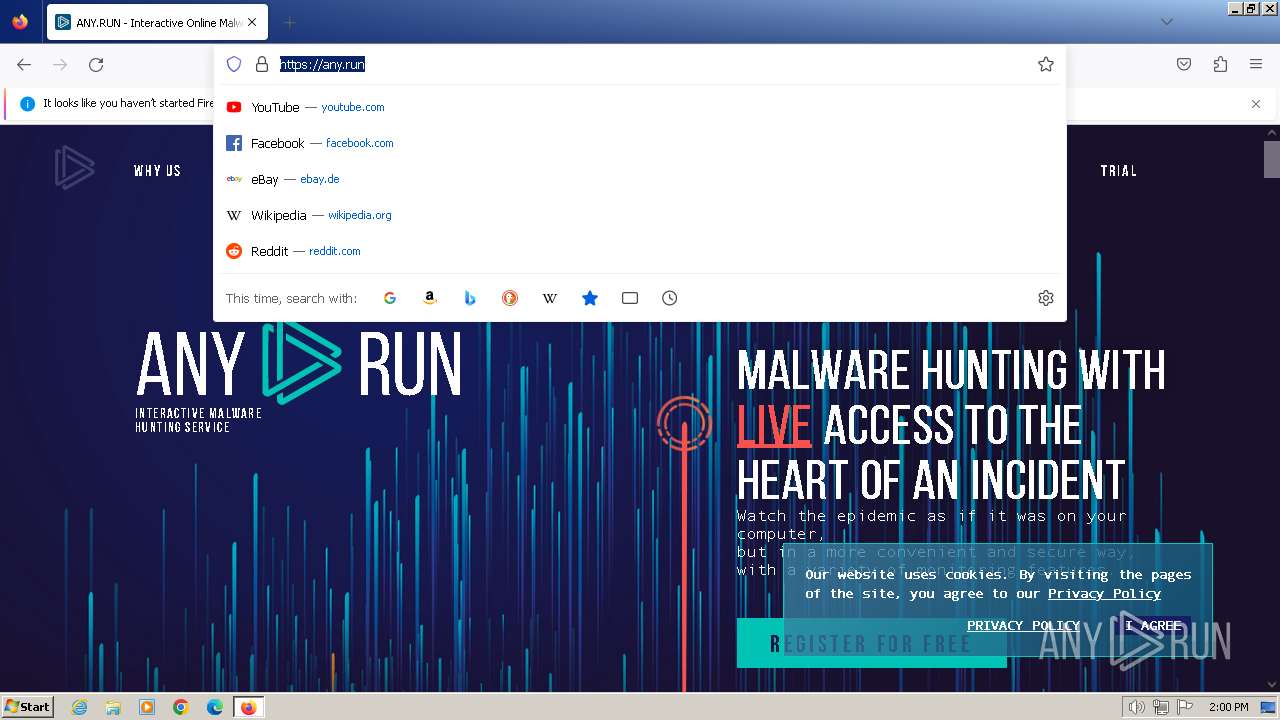Open the Extensions panel

point(1220,64)
